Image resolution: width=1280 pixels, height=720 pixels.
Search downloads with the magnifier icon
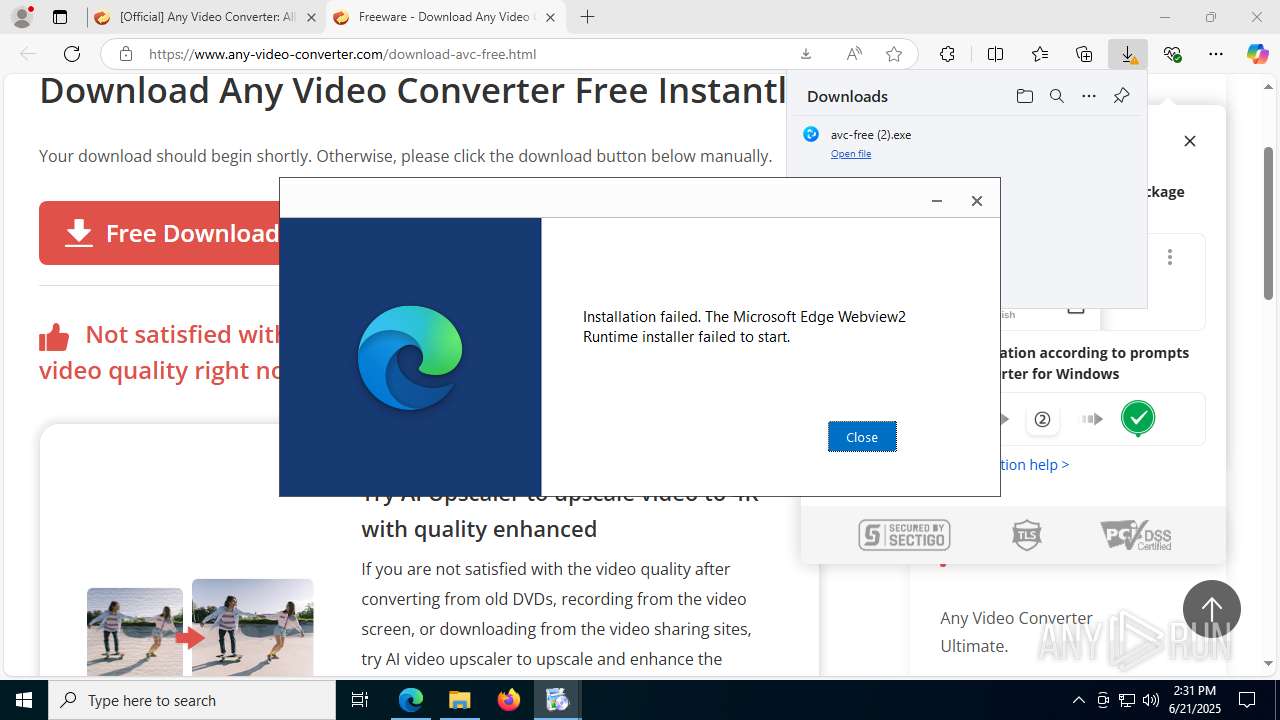[1056, 96]
